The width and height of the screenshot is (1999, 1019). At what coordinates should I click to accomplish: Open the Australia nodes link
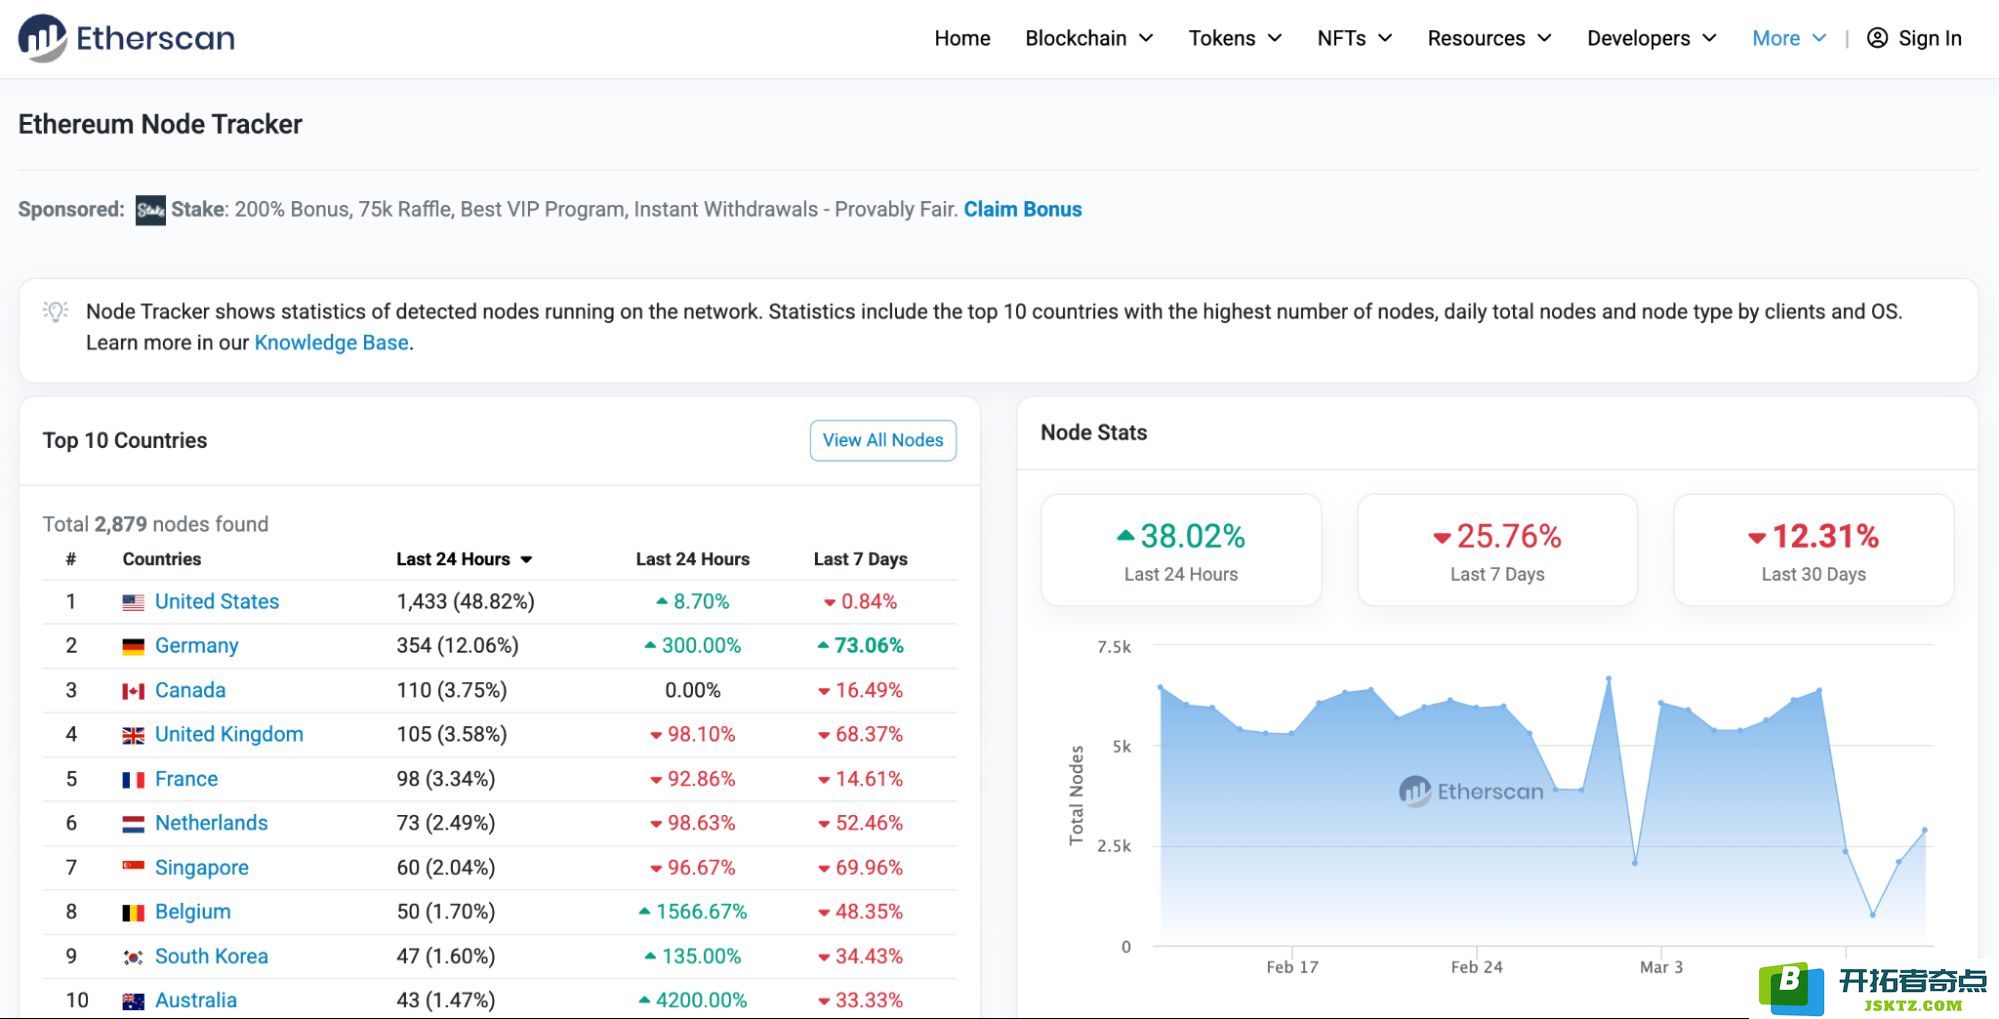click(x=196, y=1000)
